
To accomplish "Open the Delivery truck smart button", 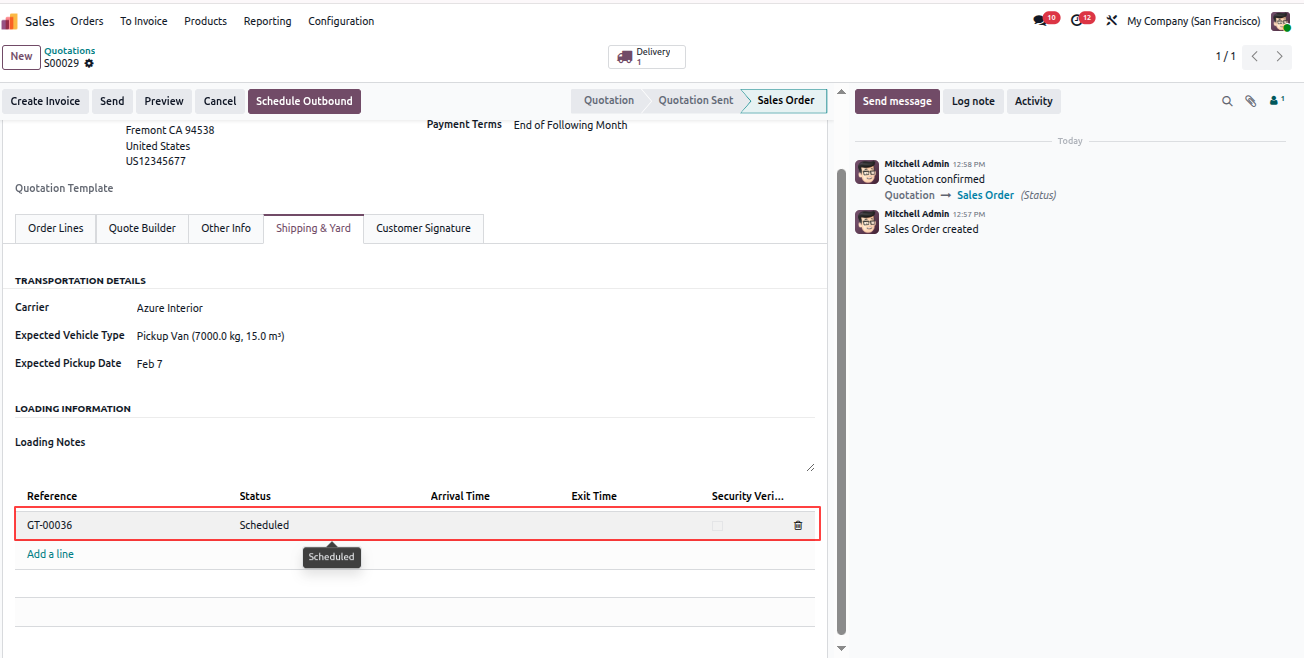I will pos(647,57).
